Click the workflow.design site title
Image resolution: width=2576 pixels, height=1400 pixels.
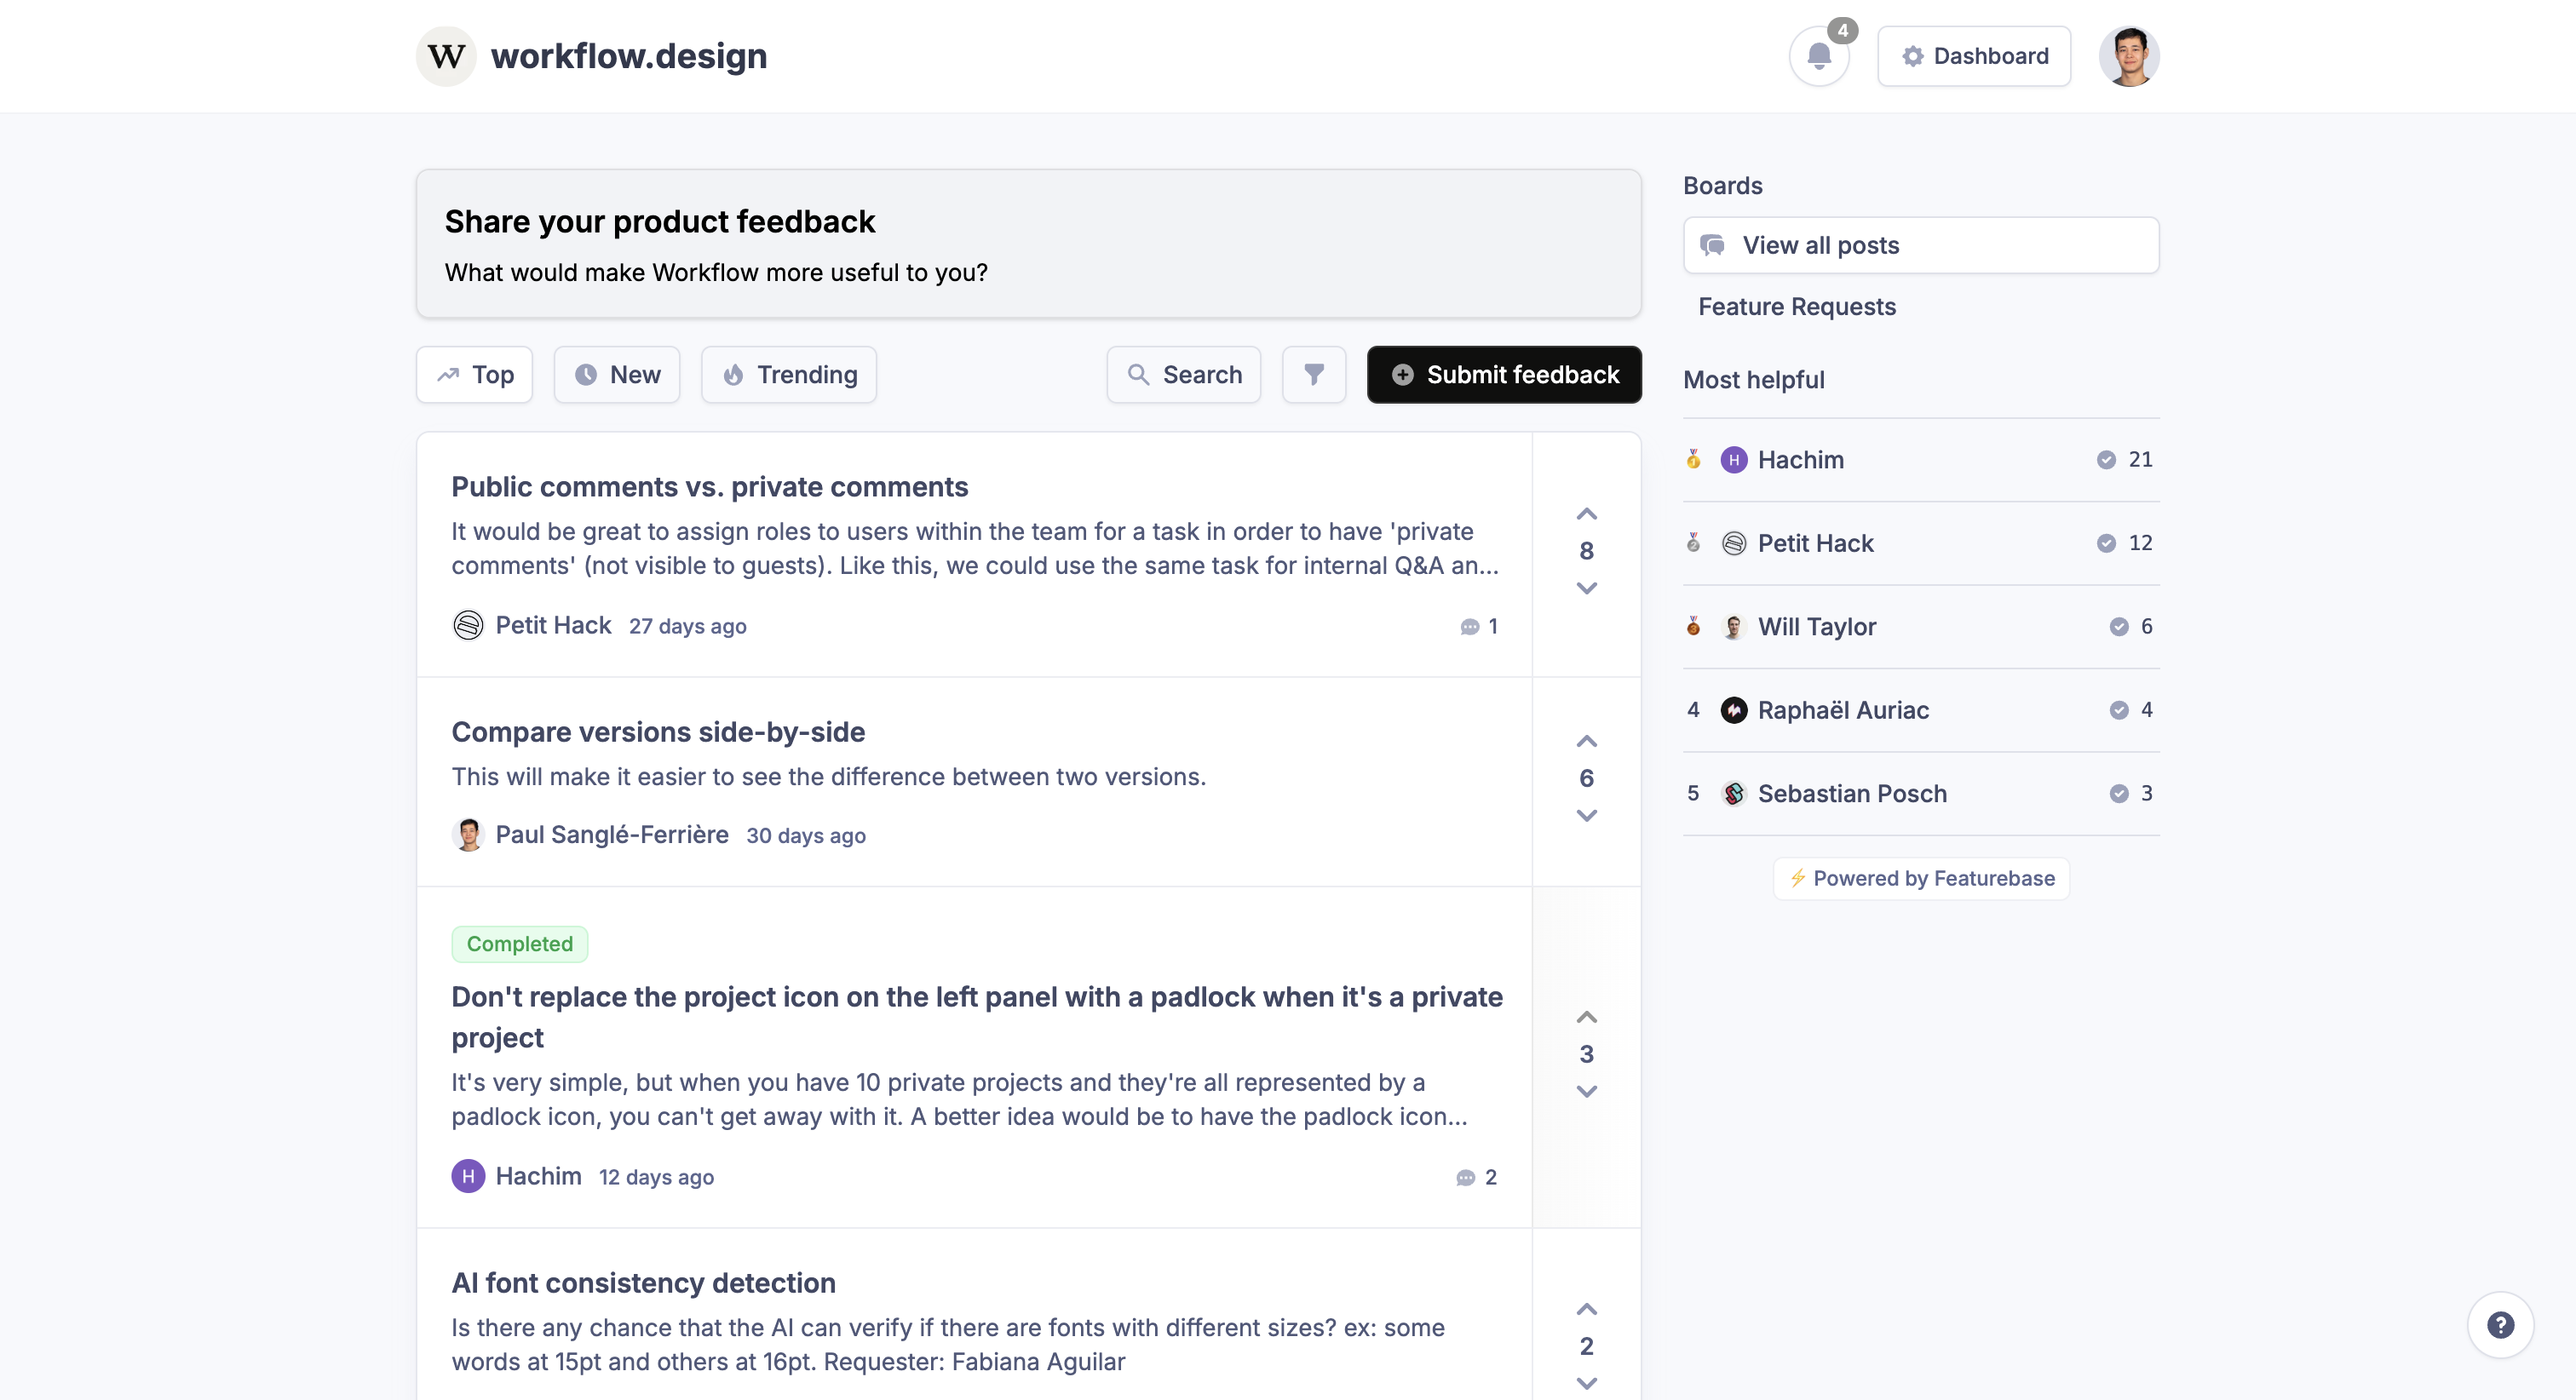pyautogui.click(x=629, y=56)
